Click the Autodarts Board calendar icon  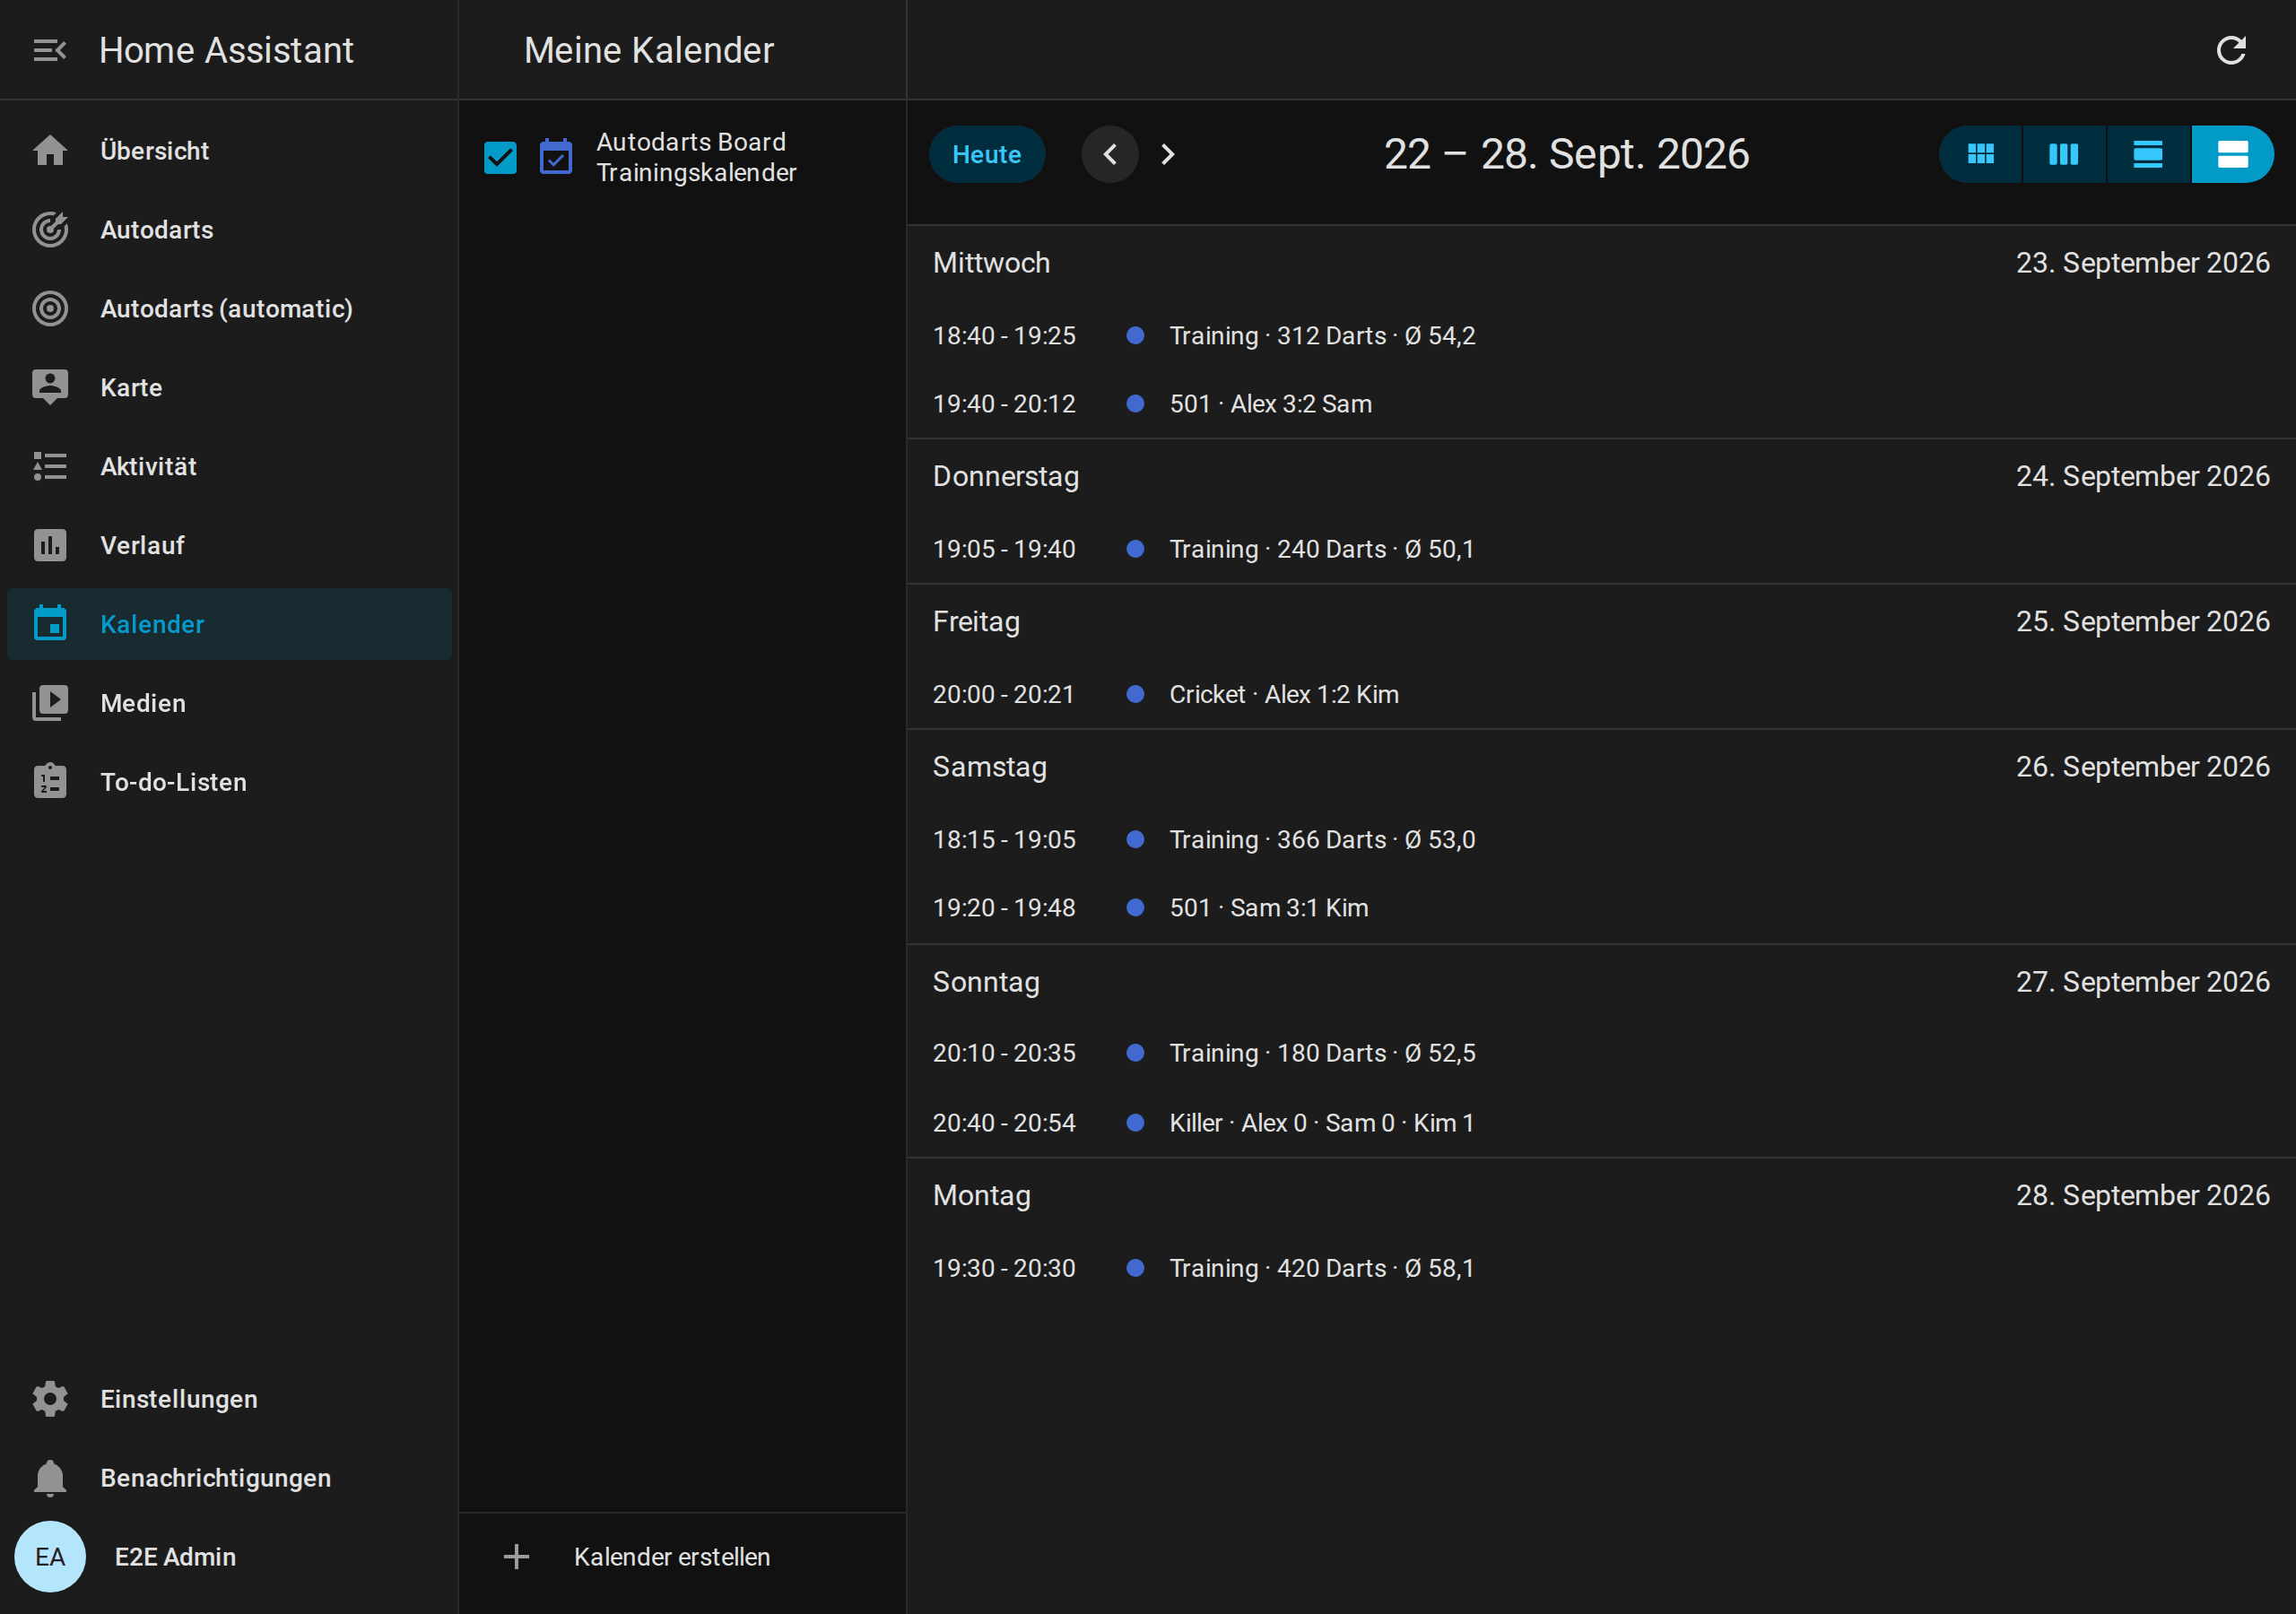[556, 157]
